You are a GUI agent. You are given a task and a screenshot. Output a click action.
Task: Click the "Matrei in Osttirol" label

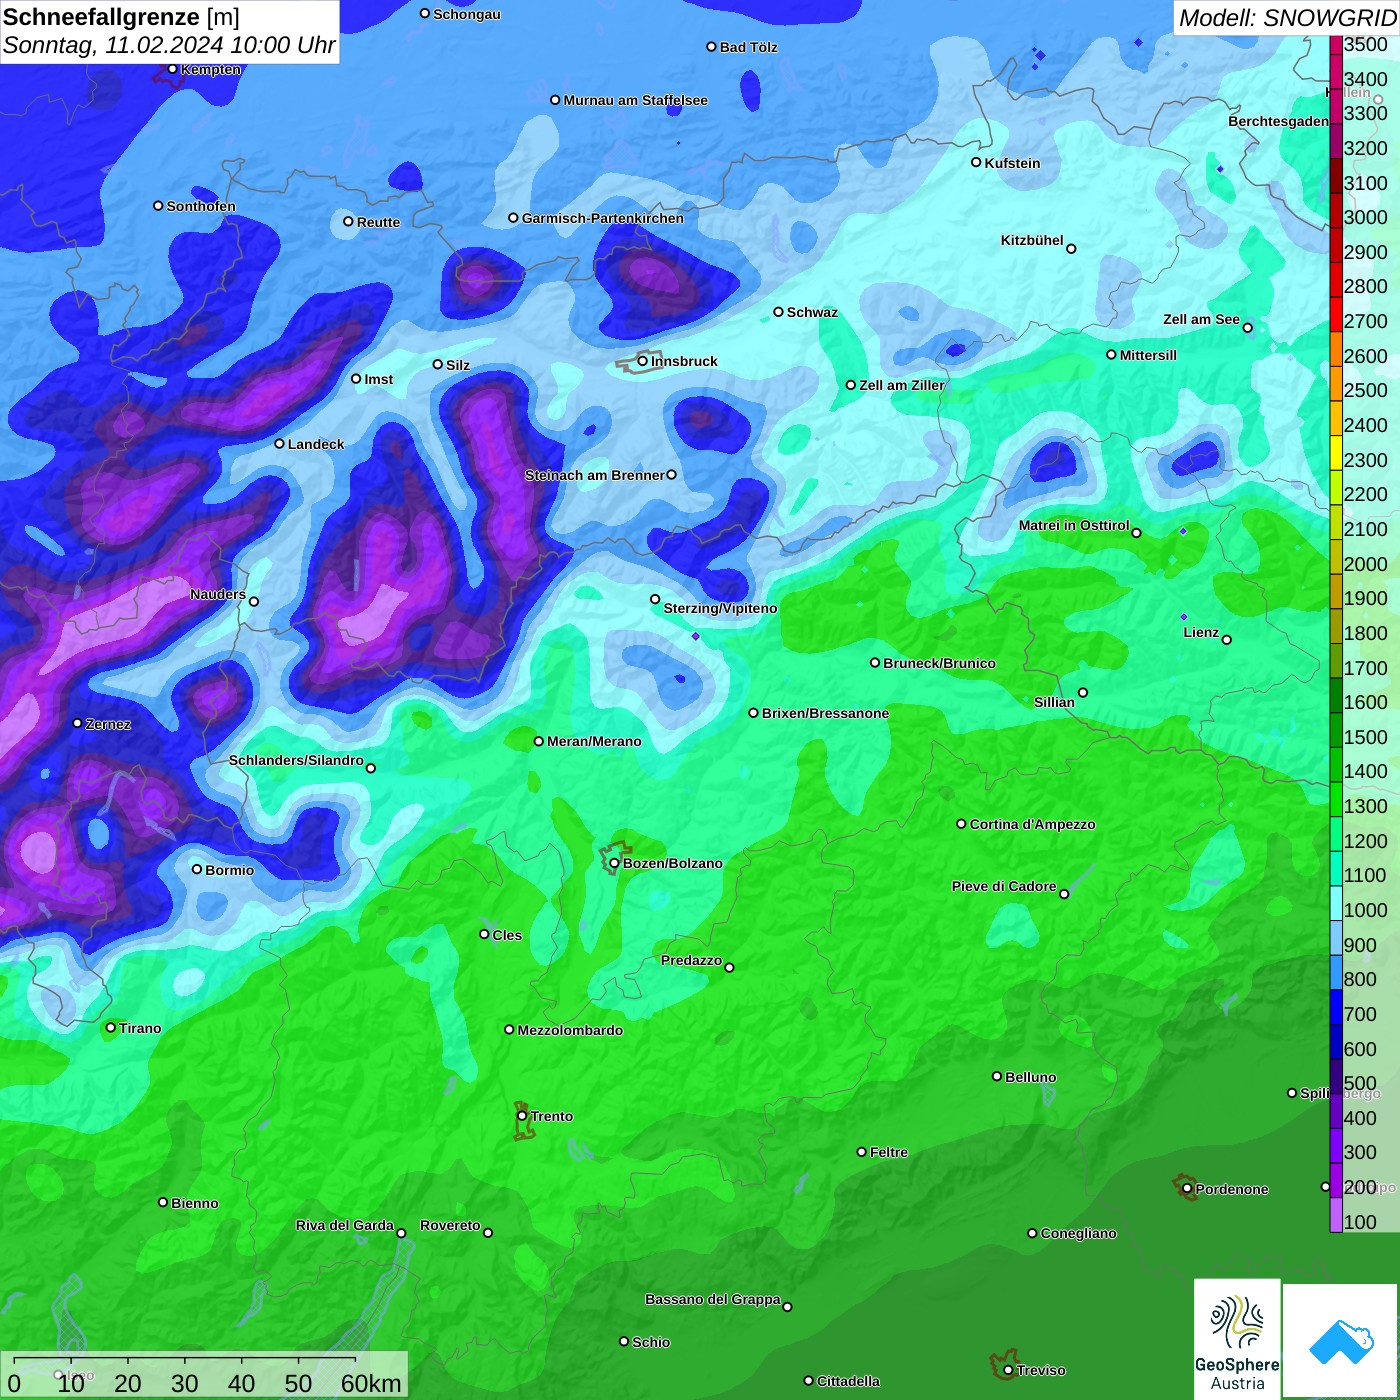1074,525
